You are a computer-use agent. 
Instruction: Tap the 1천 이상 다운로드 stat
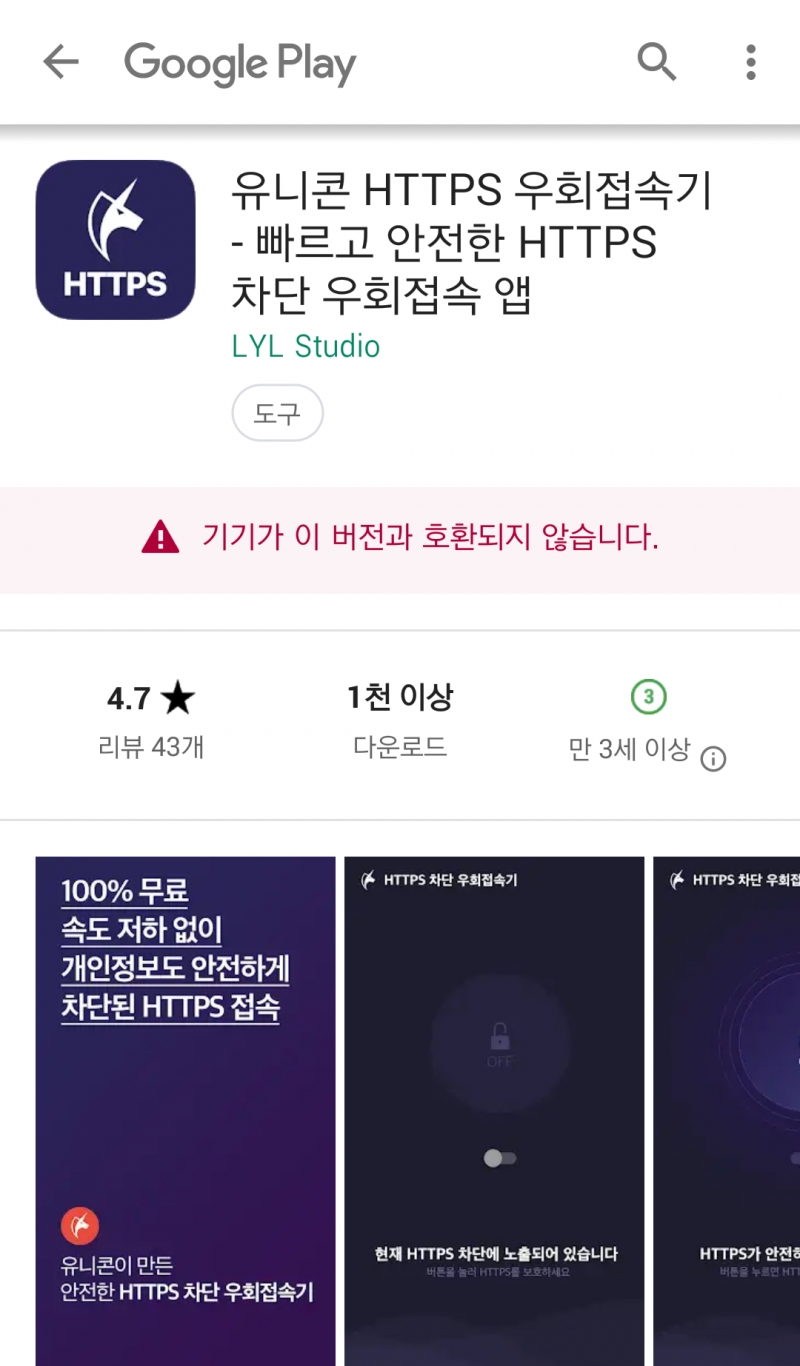coord(400,720)
